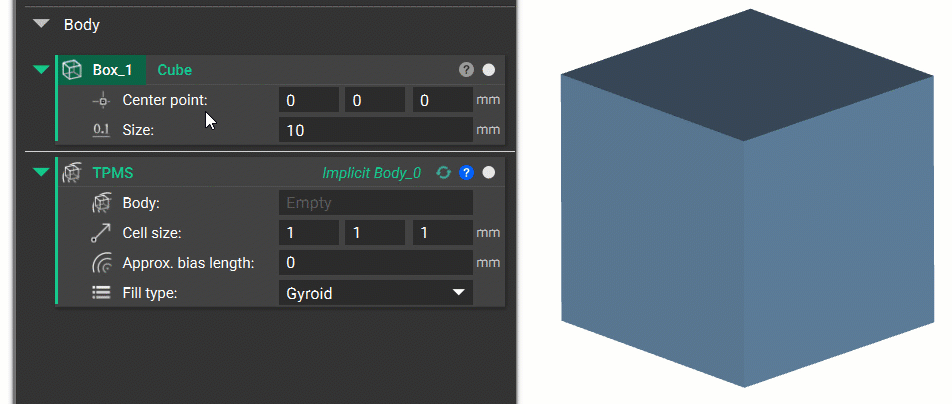Edit Center point Y value field

375,100
